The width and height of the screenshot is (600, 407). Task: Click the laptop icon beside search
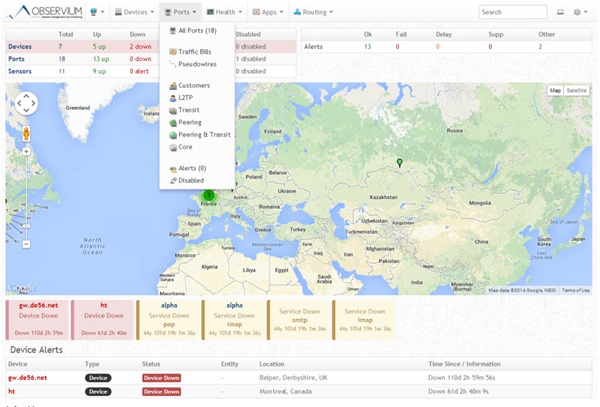[x=560, y=12]
